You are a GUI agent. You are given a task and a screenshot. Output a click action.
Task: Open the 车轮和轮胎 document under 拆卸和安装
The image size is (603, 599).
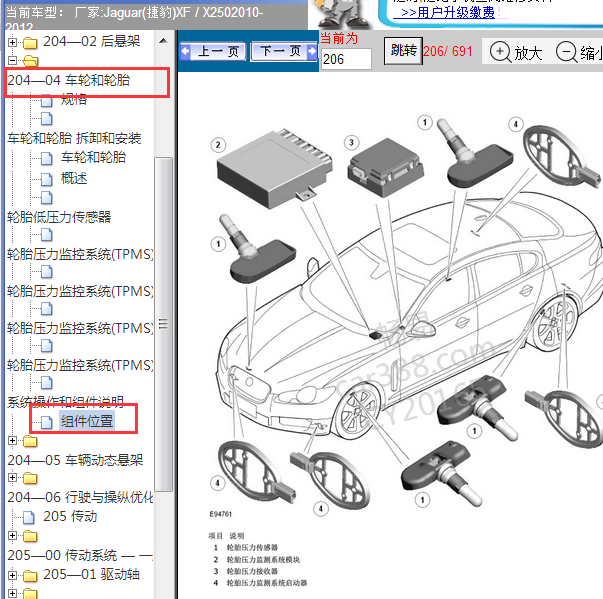click(93, 157)
